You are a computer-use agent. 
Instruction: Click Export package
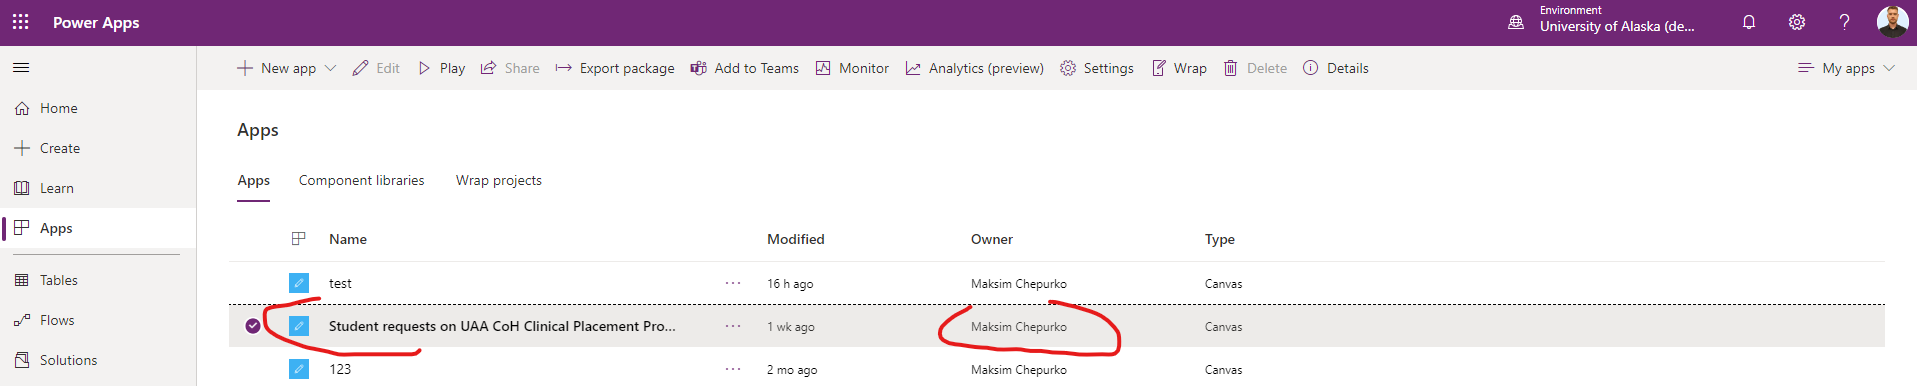[615, 68]
